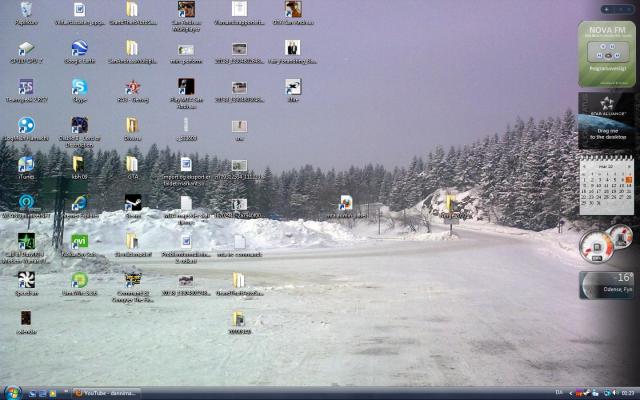Screen dimensions: 640x400
Task: Open the GTA folder on the desktop
Action: 132,164
